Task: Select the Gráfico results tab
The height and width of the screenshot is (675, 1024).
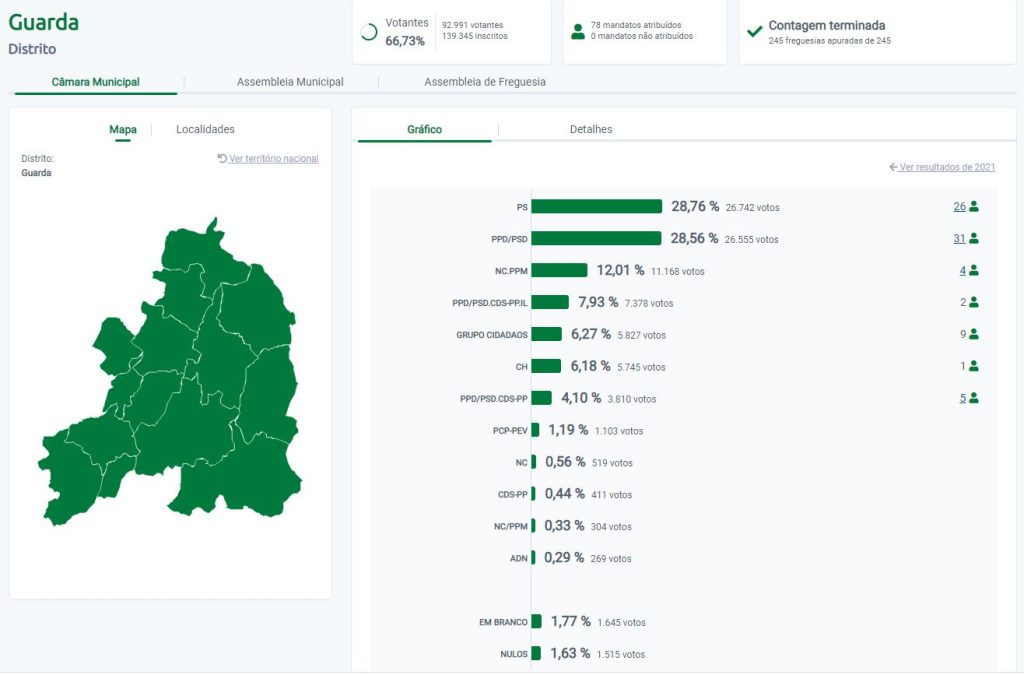Action: (x=424, y=129)
